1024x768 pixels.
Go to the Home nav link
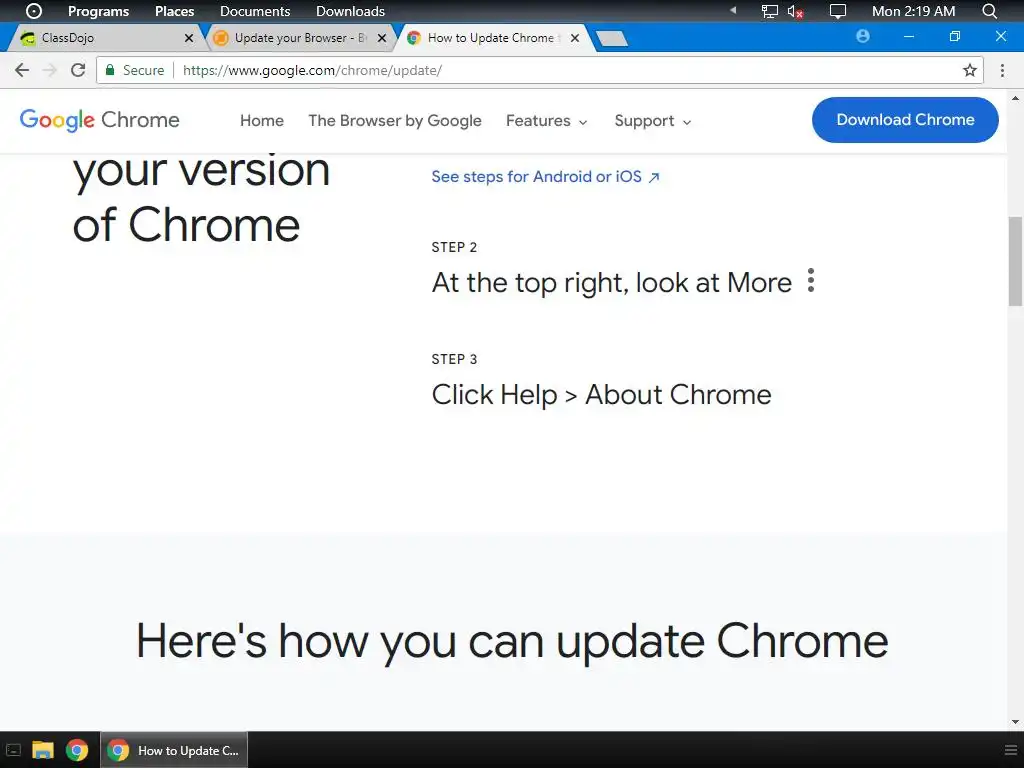pyautogui.click(x=262, y=121)
